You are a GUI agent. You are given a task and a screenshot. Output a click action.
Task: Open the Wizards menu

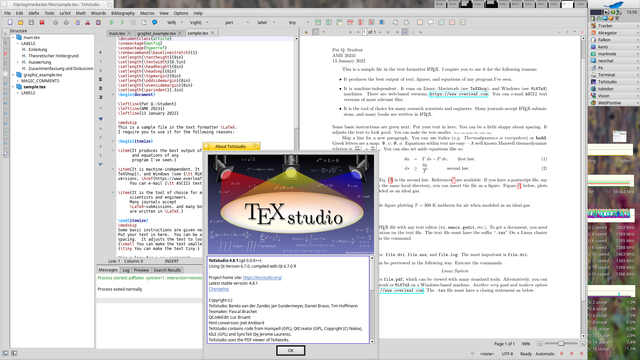[x=98, y=13]
